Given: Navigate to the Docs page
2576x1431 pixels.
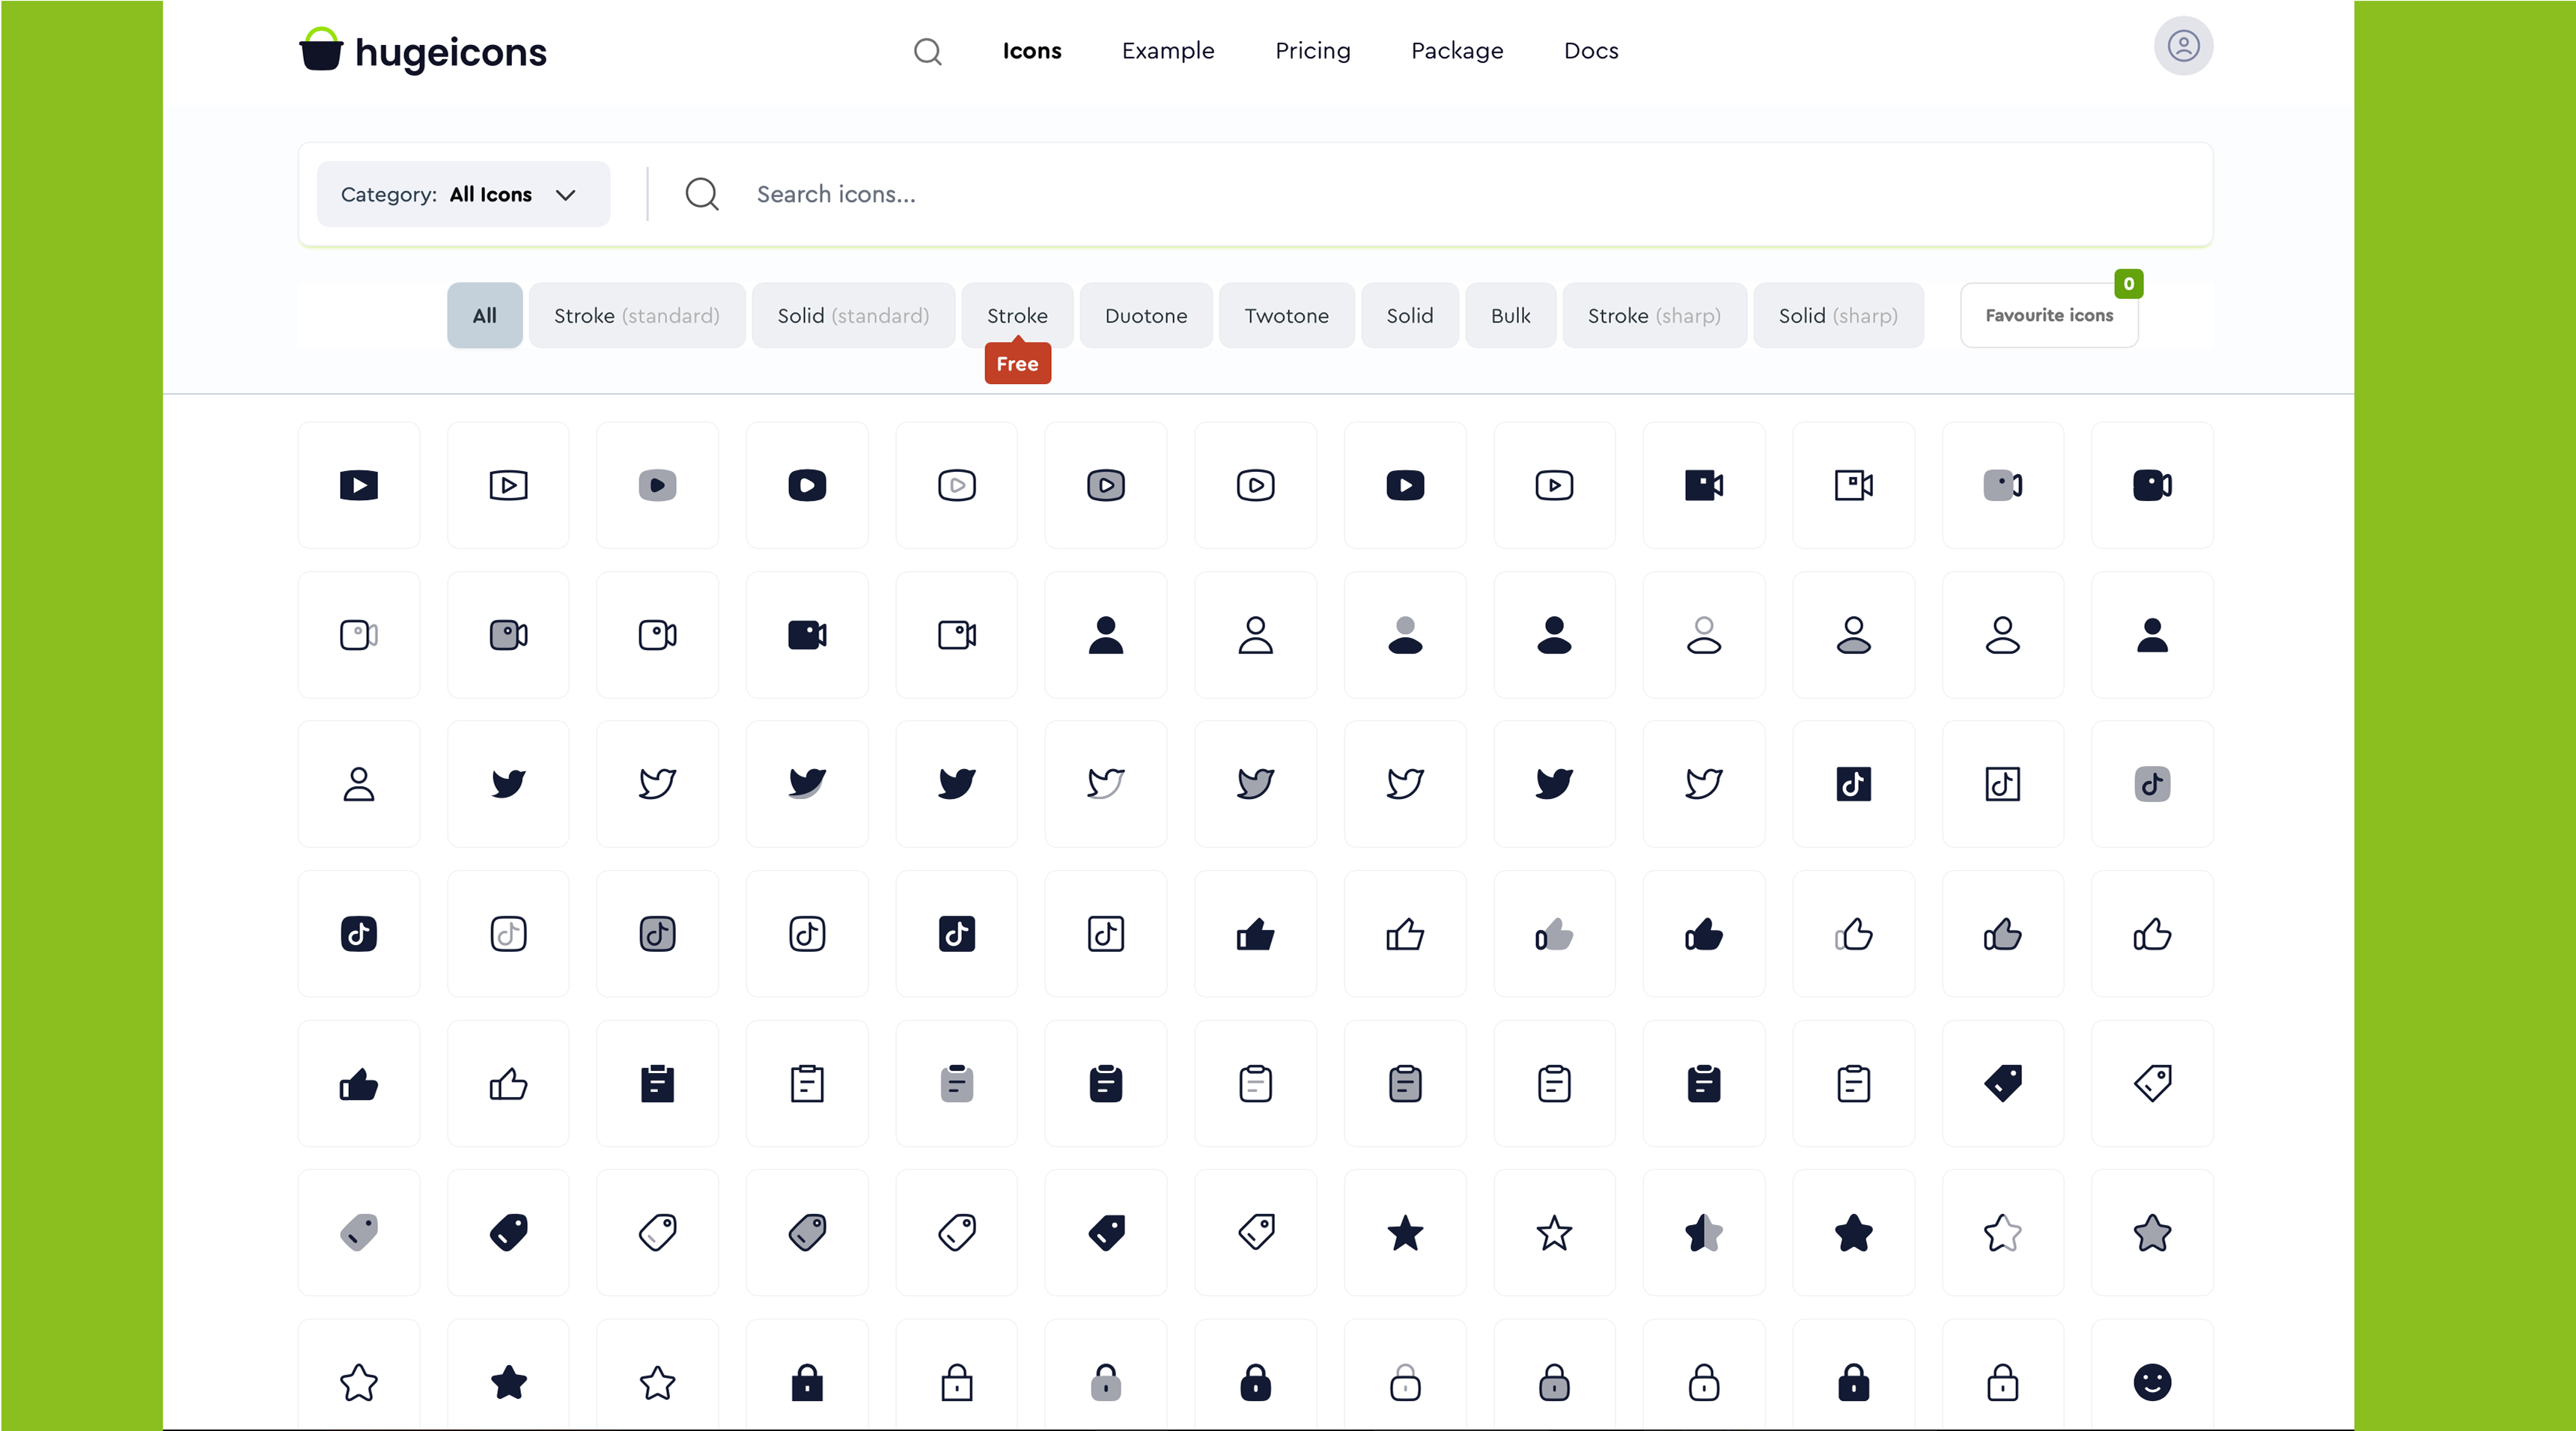Looking at the screenshot, I should pos(1591,50).
